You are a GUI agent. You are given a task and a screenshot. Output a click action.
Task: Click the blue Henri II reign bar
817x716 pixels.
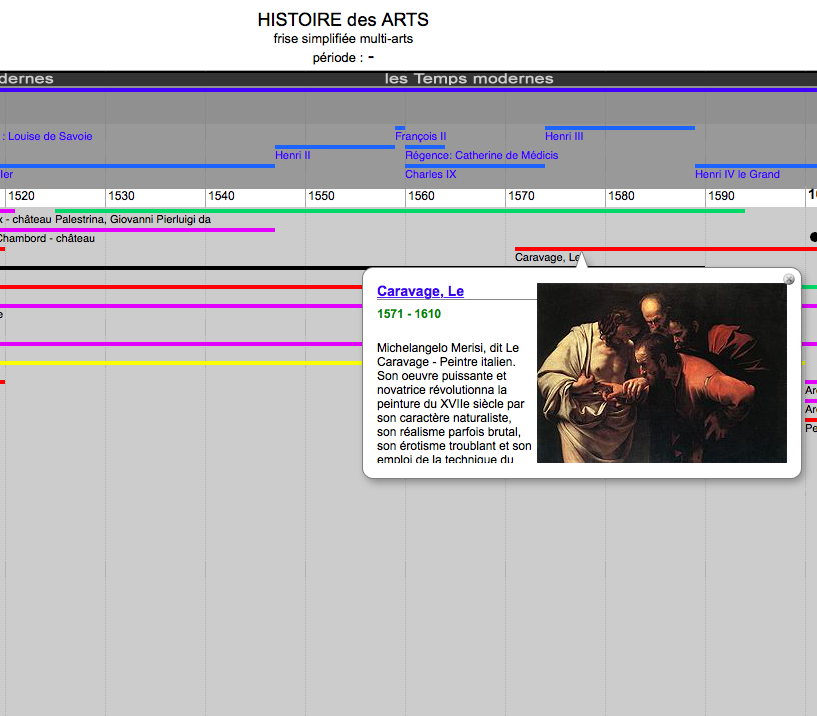[x=335, y=147]
